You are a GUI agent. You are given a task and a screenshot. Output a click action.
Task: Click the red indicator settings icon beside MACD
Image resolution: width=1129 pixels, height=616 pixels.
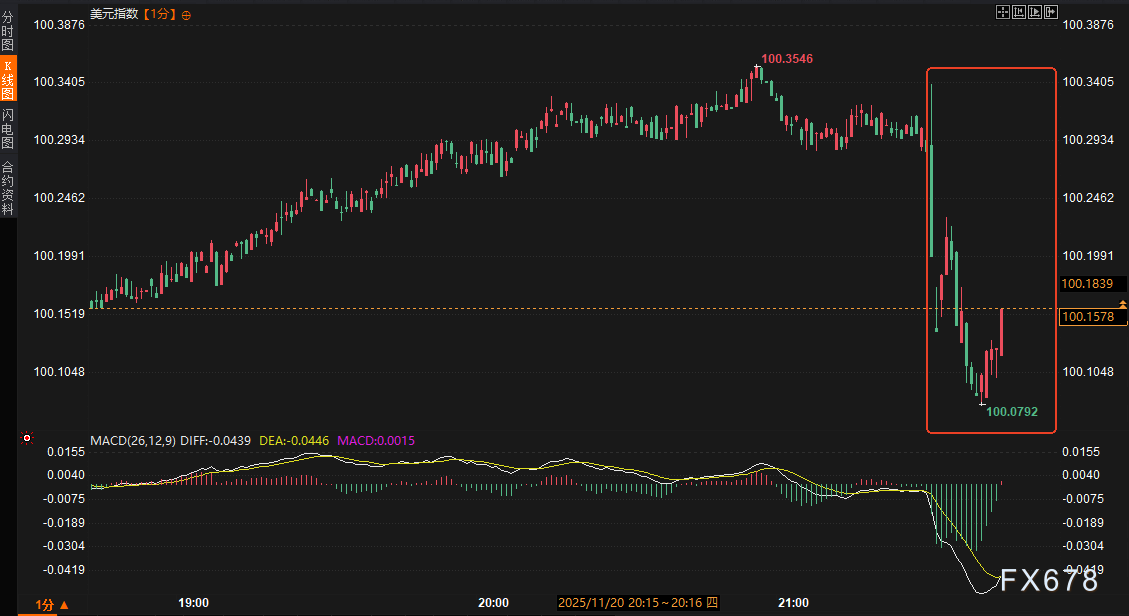[27, 438]
